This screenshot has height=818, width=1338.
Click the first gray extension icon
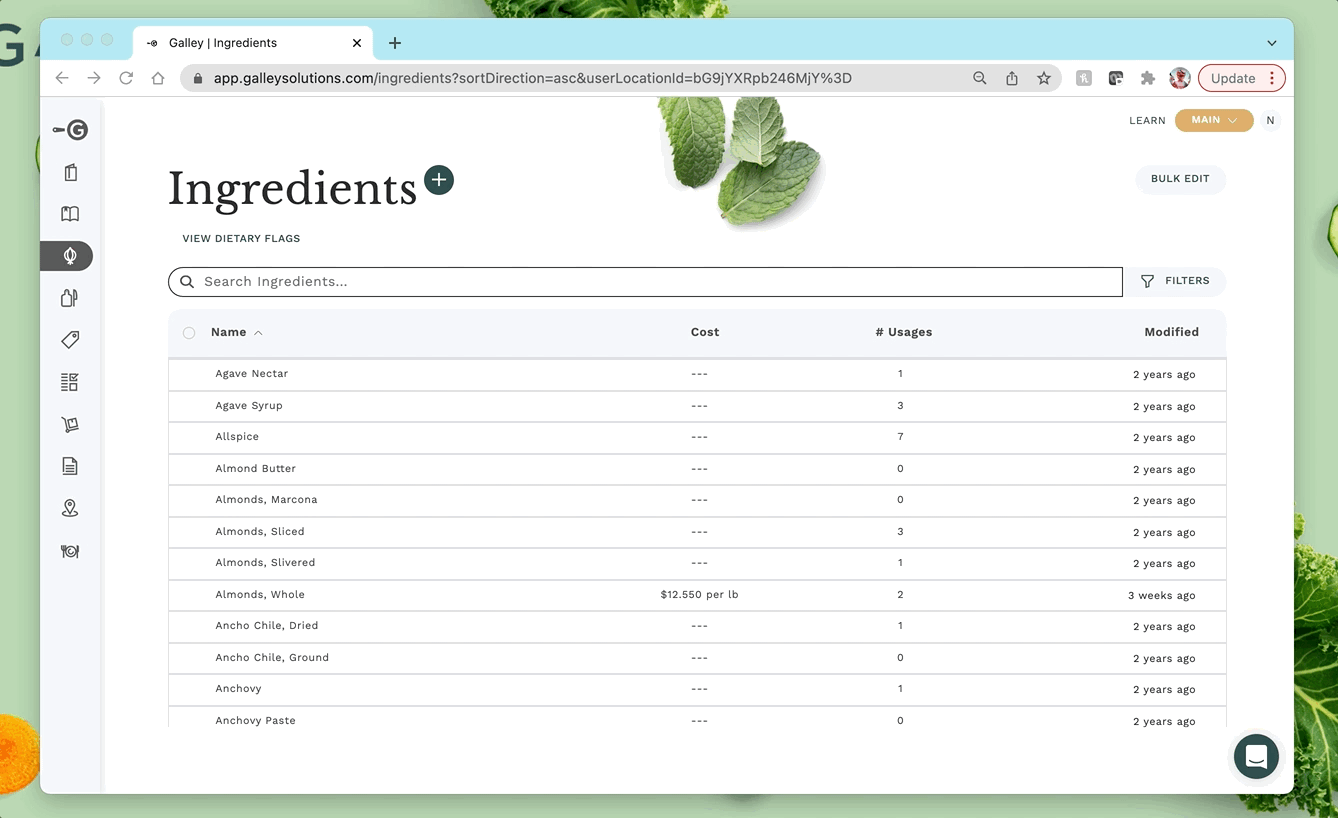[x=1084, y=78]
